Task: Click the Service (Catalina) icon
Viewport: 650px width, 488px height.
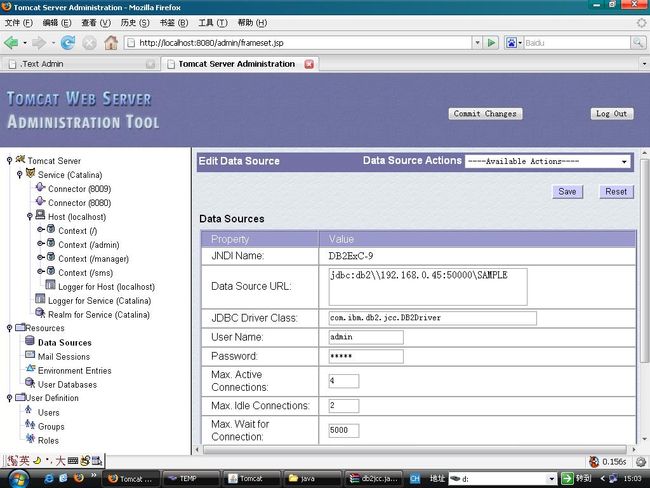Action: tap(30, 173)
